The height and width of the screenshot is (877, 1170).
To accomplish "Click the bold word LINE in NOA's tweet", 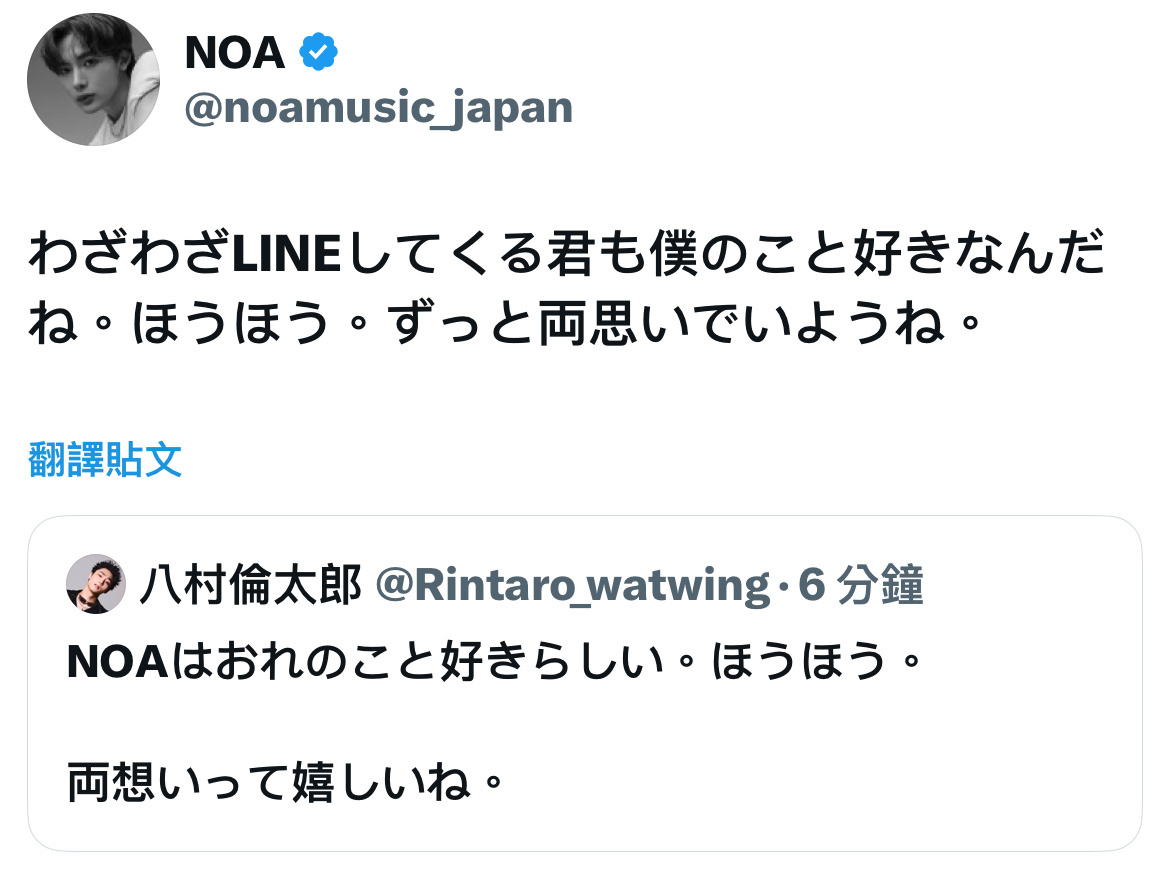I will point(287,254).
